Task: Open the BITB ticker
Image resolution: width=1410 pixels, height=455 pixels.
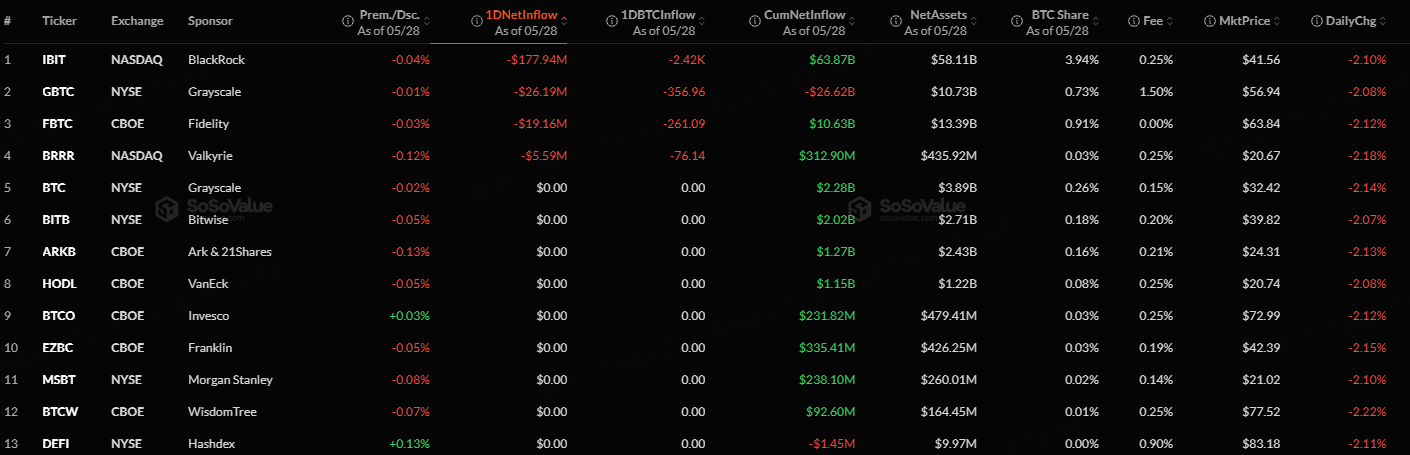Action: point(56,220)
